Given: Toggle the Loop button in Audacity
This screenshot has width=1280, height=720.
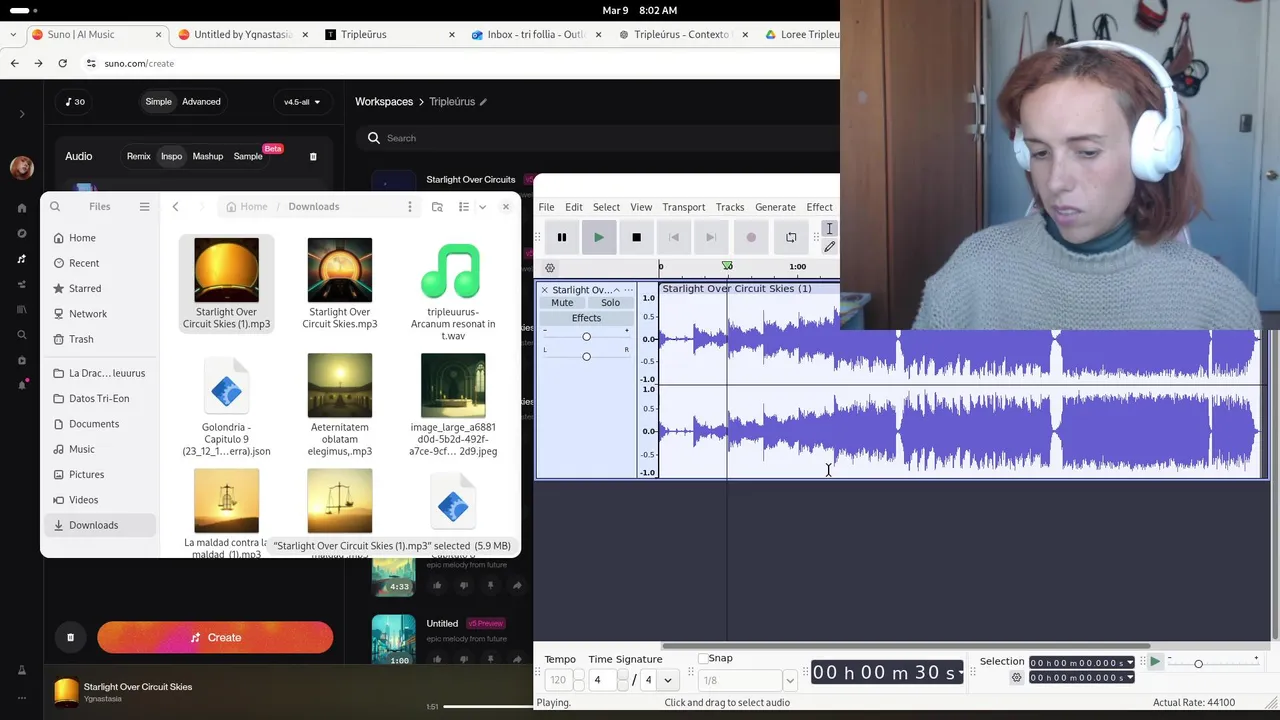Looking at the screenshot, I should [x=791, y=237].
